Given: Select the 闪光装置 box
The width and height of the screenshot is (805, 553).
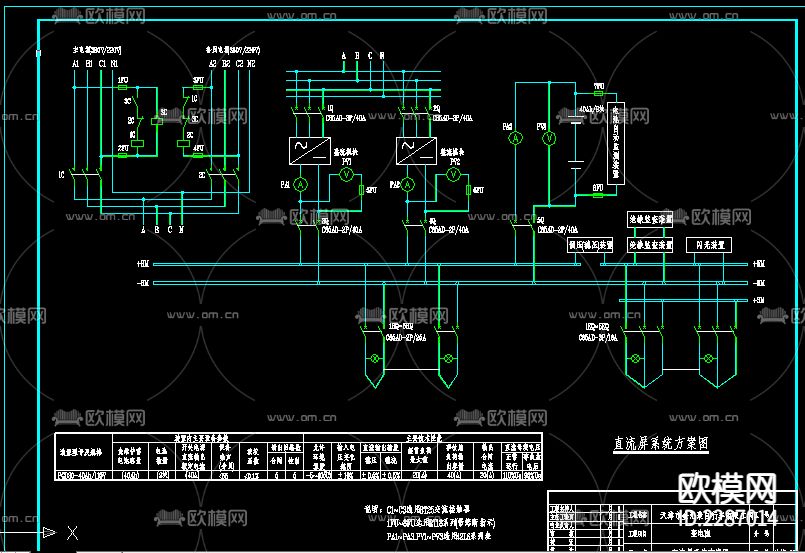Looking at the screenshot, I should pyautogui.click(x=709, y=245).
